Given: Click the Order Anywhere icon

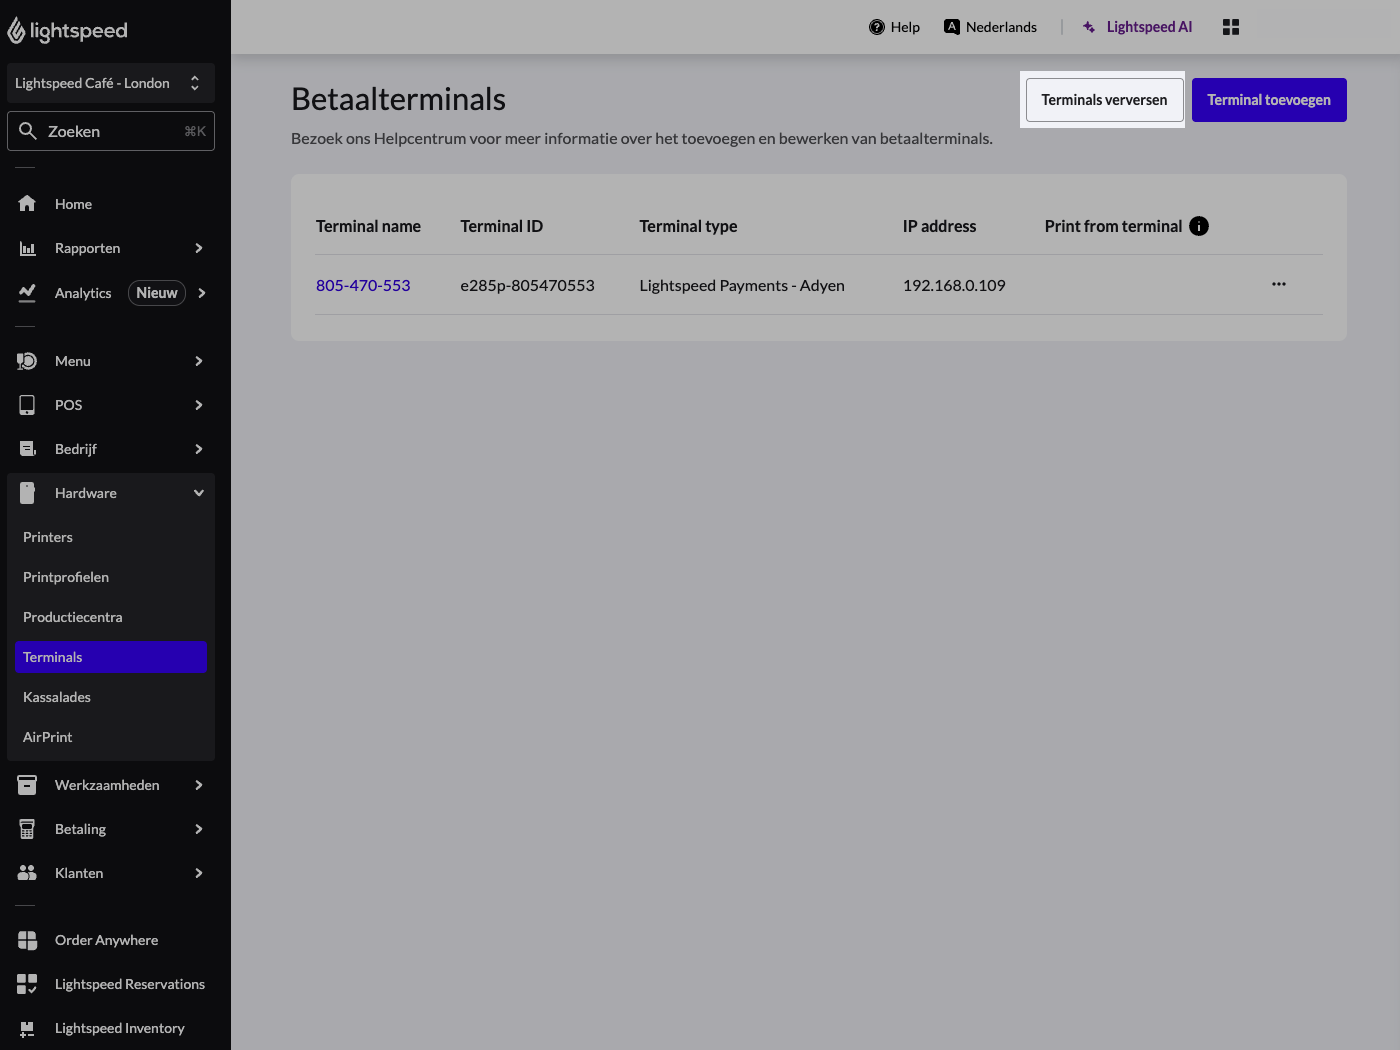Looking at the screenshot, I should 27,940.
